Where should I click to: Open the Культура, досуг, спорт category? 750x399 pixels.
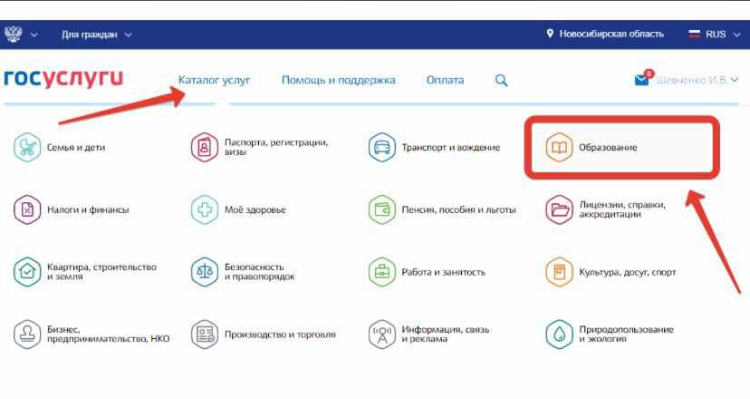tap(611, 272)
